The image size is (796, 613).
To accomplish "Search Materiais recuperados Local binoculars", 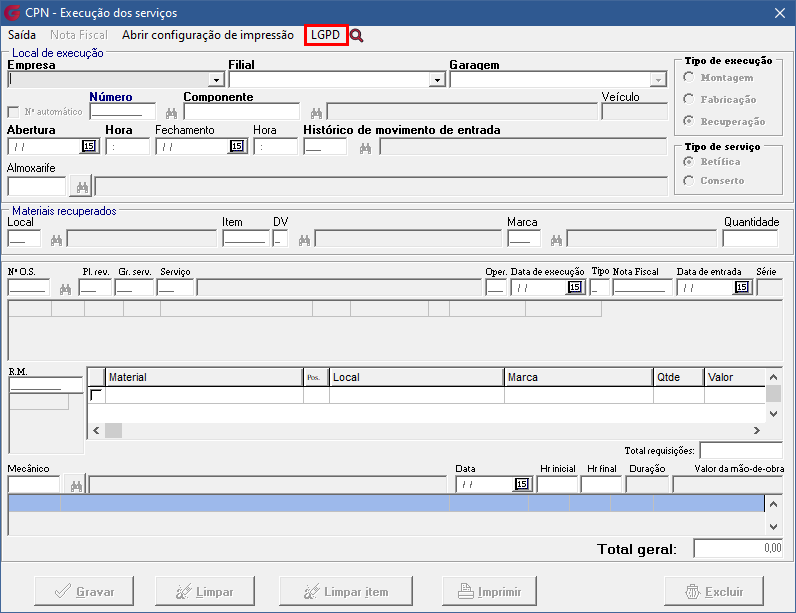I will coord(56,240).
